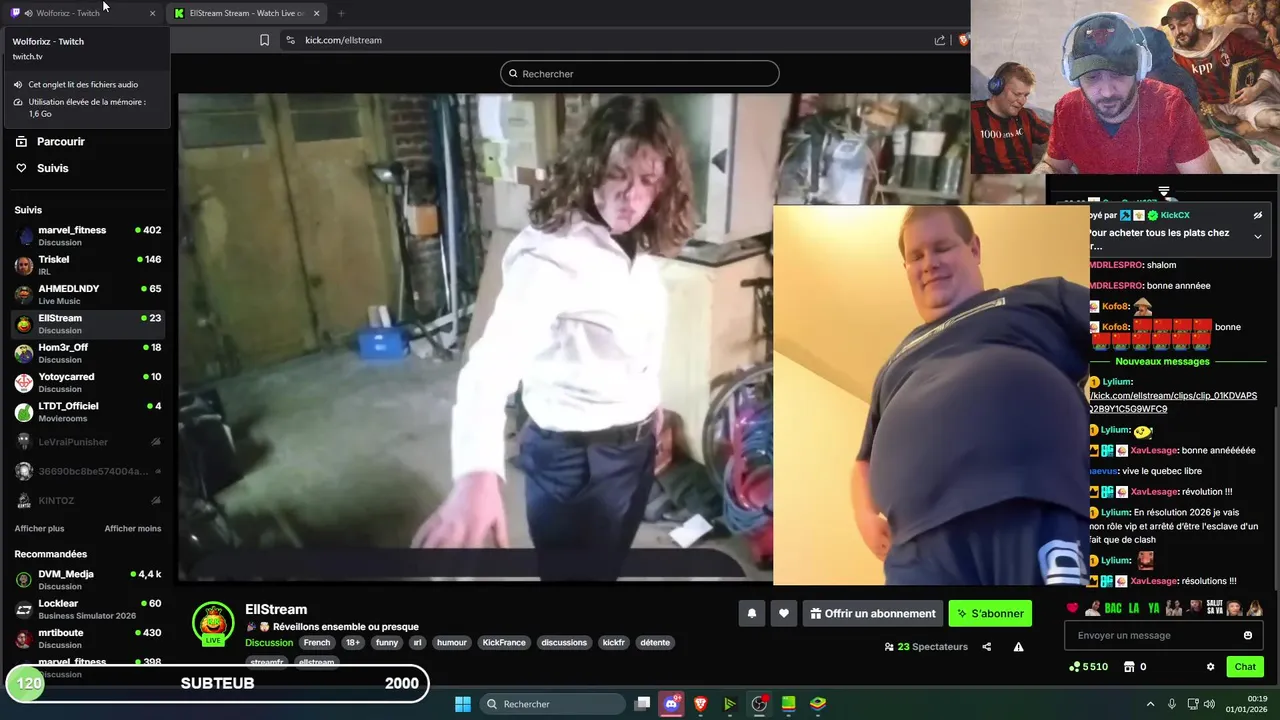1280x720 pixels.
Task: Open LTDT_Officiel Movierooms channel
Action: pos(88,412)
